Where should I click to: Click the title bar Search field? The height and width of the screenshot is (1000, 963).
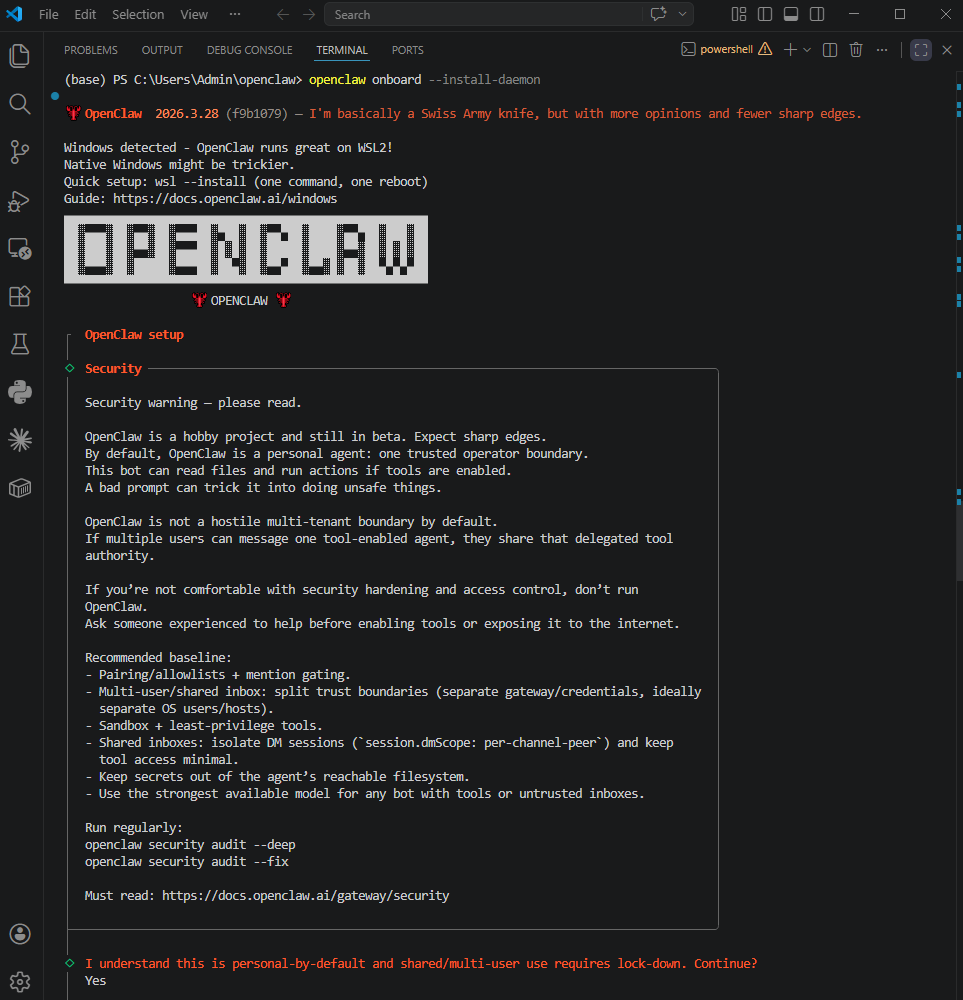[x=485, y=14]
